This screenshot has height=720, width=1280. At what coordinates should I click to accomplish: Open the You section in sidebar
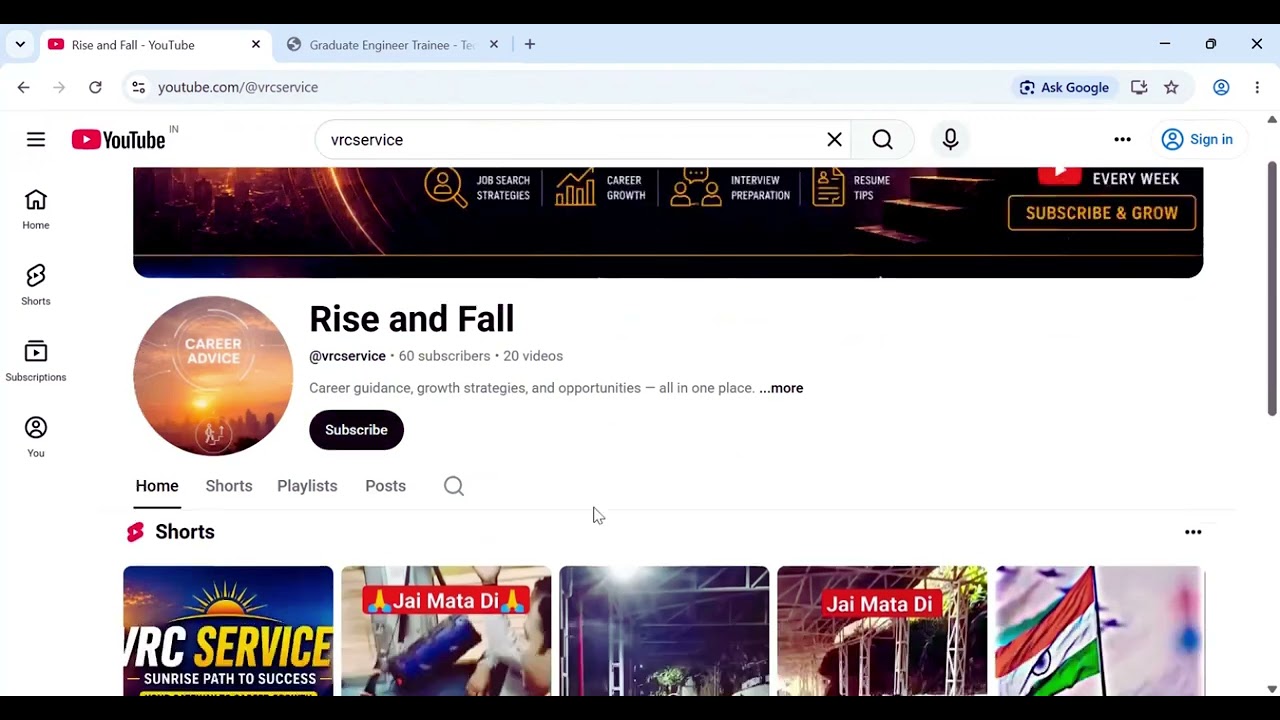(36, 438)
